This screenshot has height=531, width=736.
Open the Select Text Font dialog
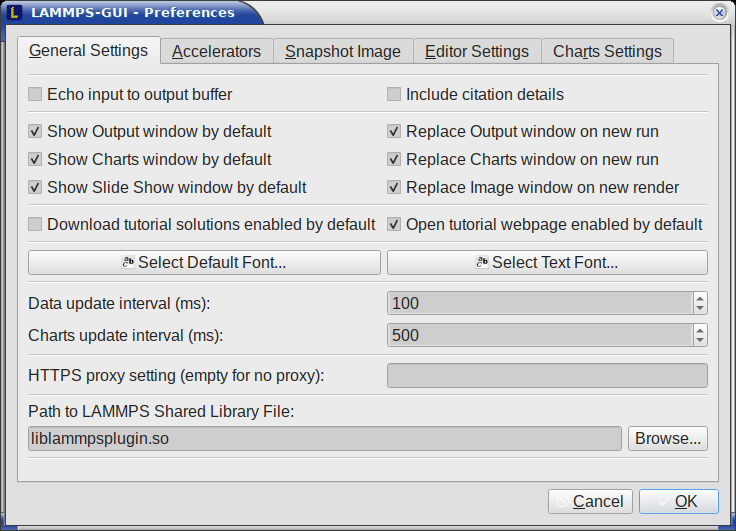pyautogui.click(x=547, y=262)
